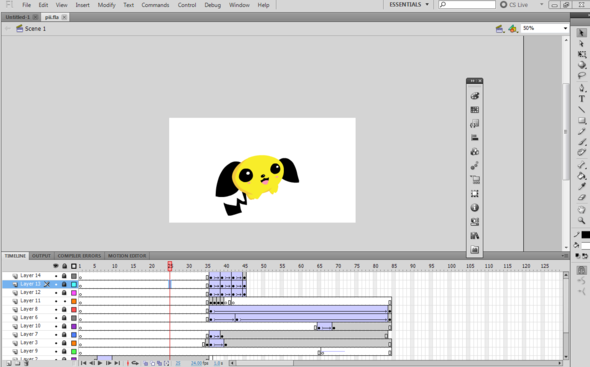Select the Zoom magnifier tool

pyautogui.click(x=581, y=221)
